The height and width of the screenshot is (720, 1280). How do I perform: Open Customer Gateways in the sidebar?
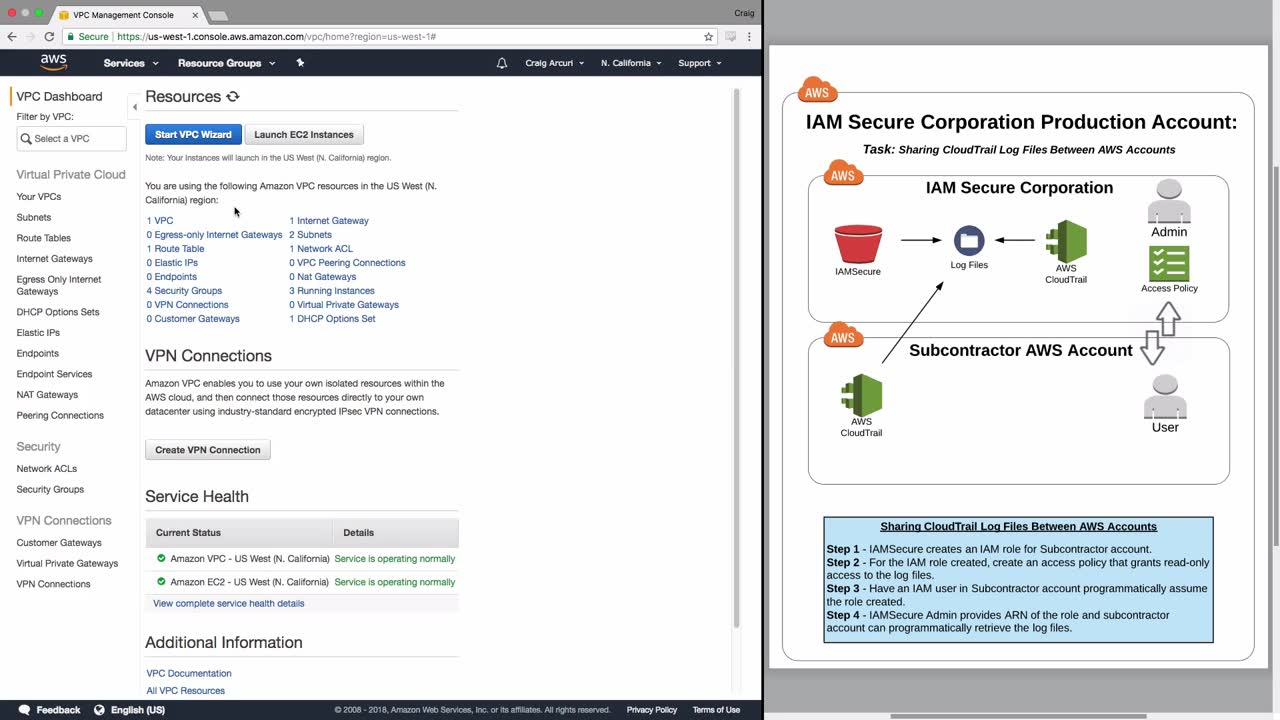coord(59,543)
